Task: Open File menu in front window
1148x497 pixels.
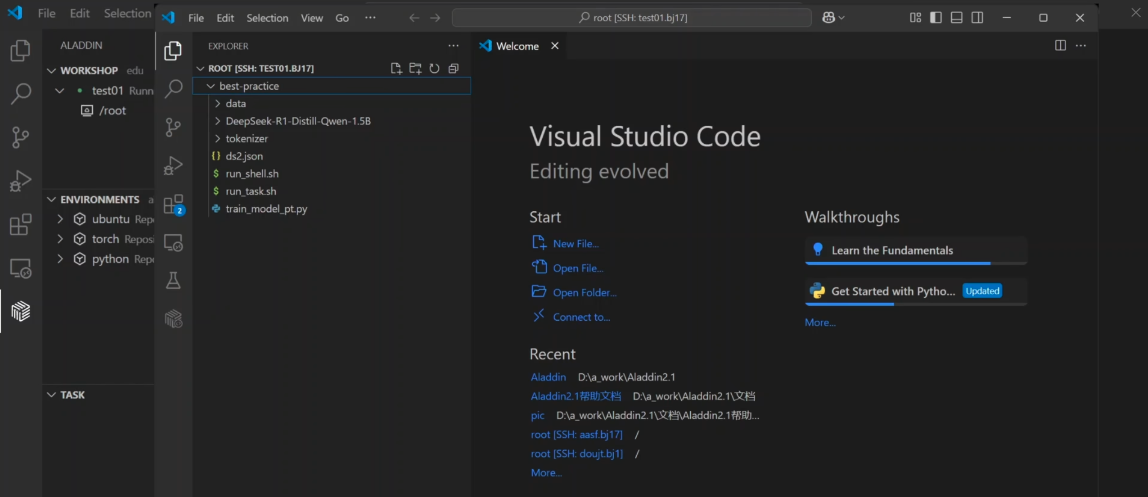Action: coord(196,18)
